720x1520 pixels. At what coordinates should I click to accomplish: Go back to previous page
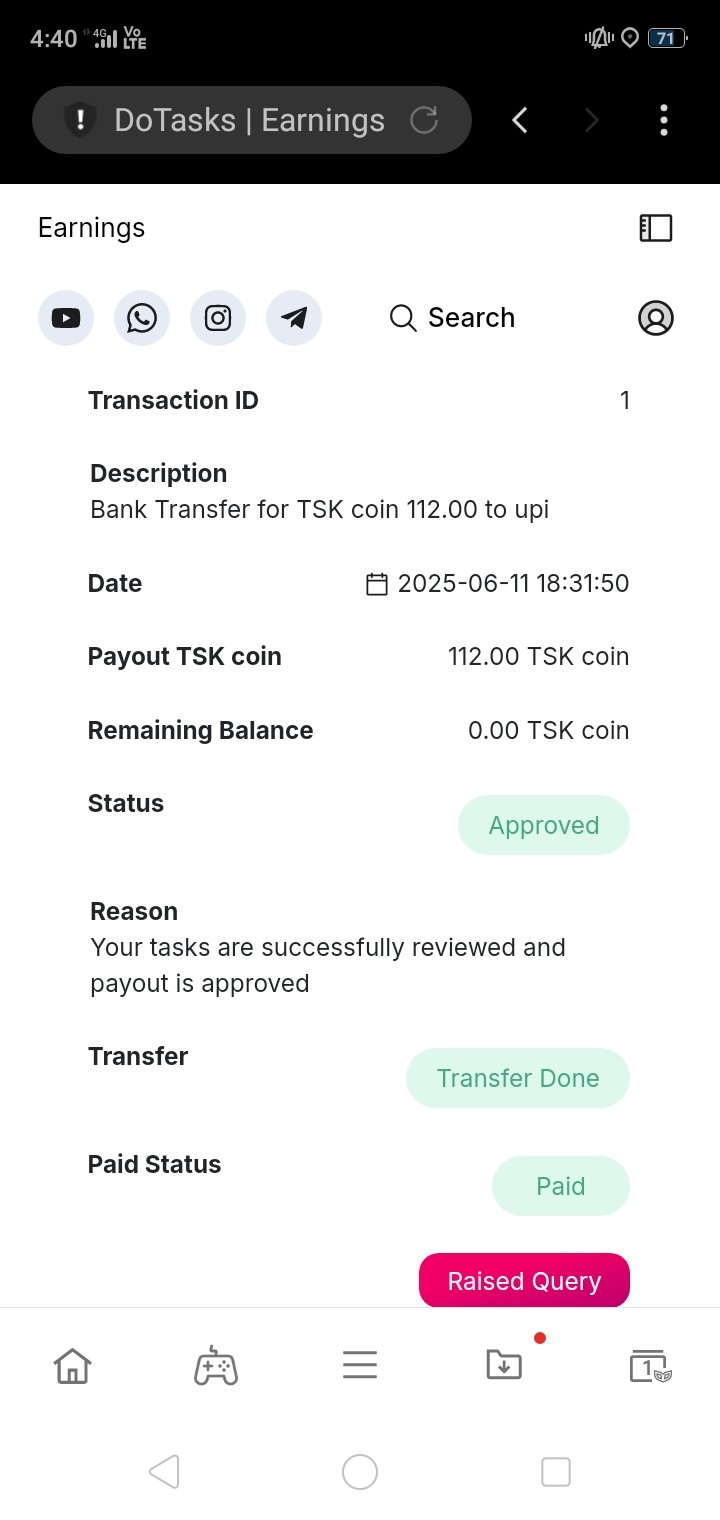520,120
